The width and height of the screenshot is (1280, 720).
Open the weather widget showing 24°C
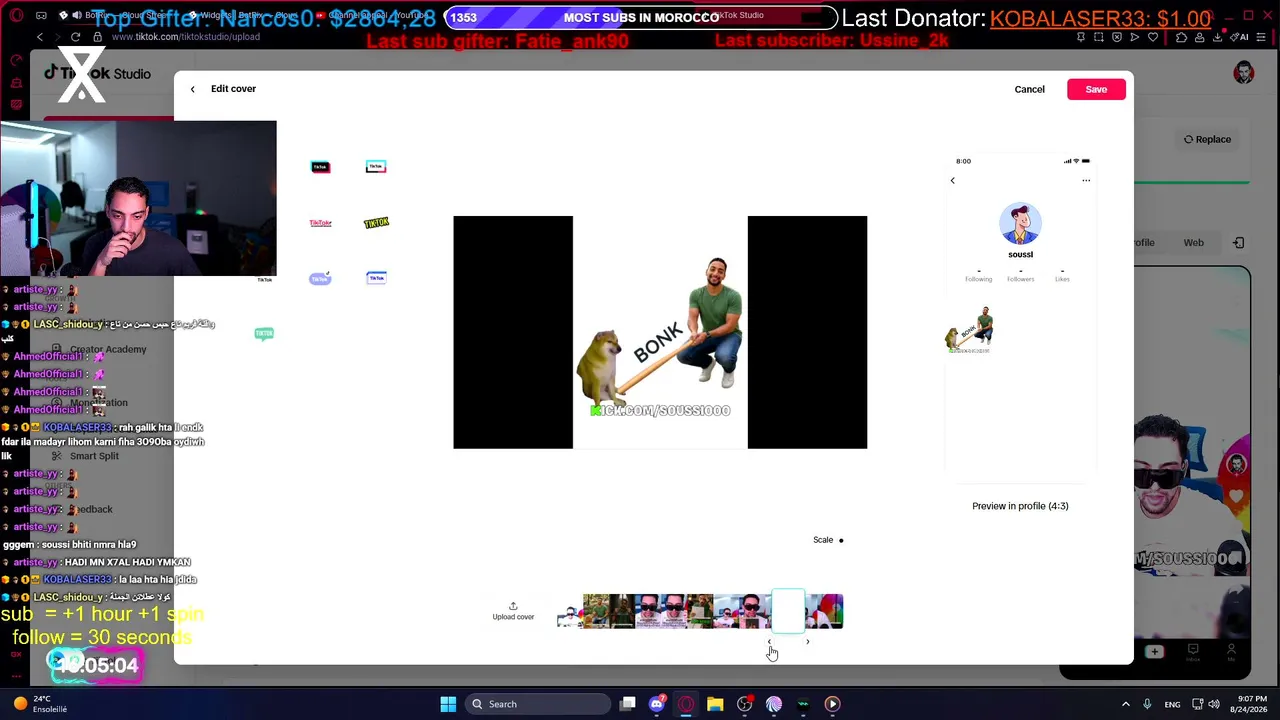pyautogui.click(x=40, y=704)
